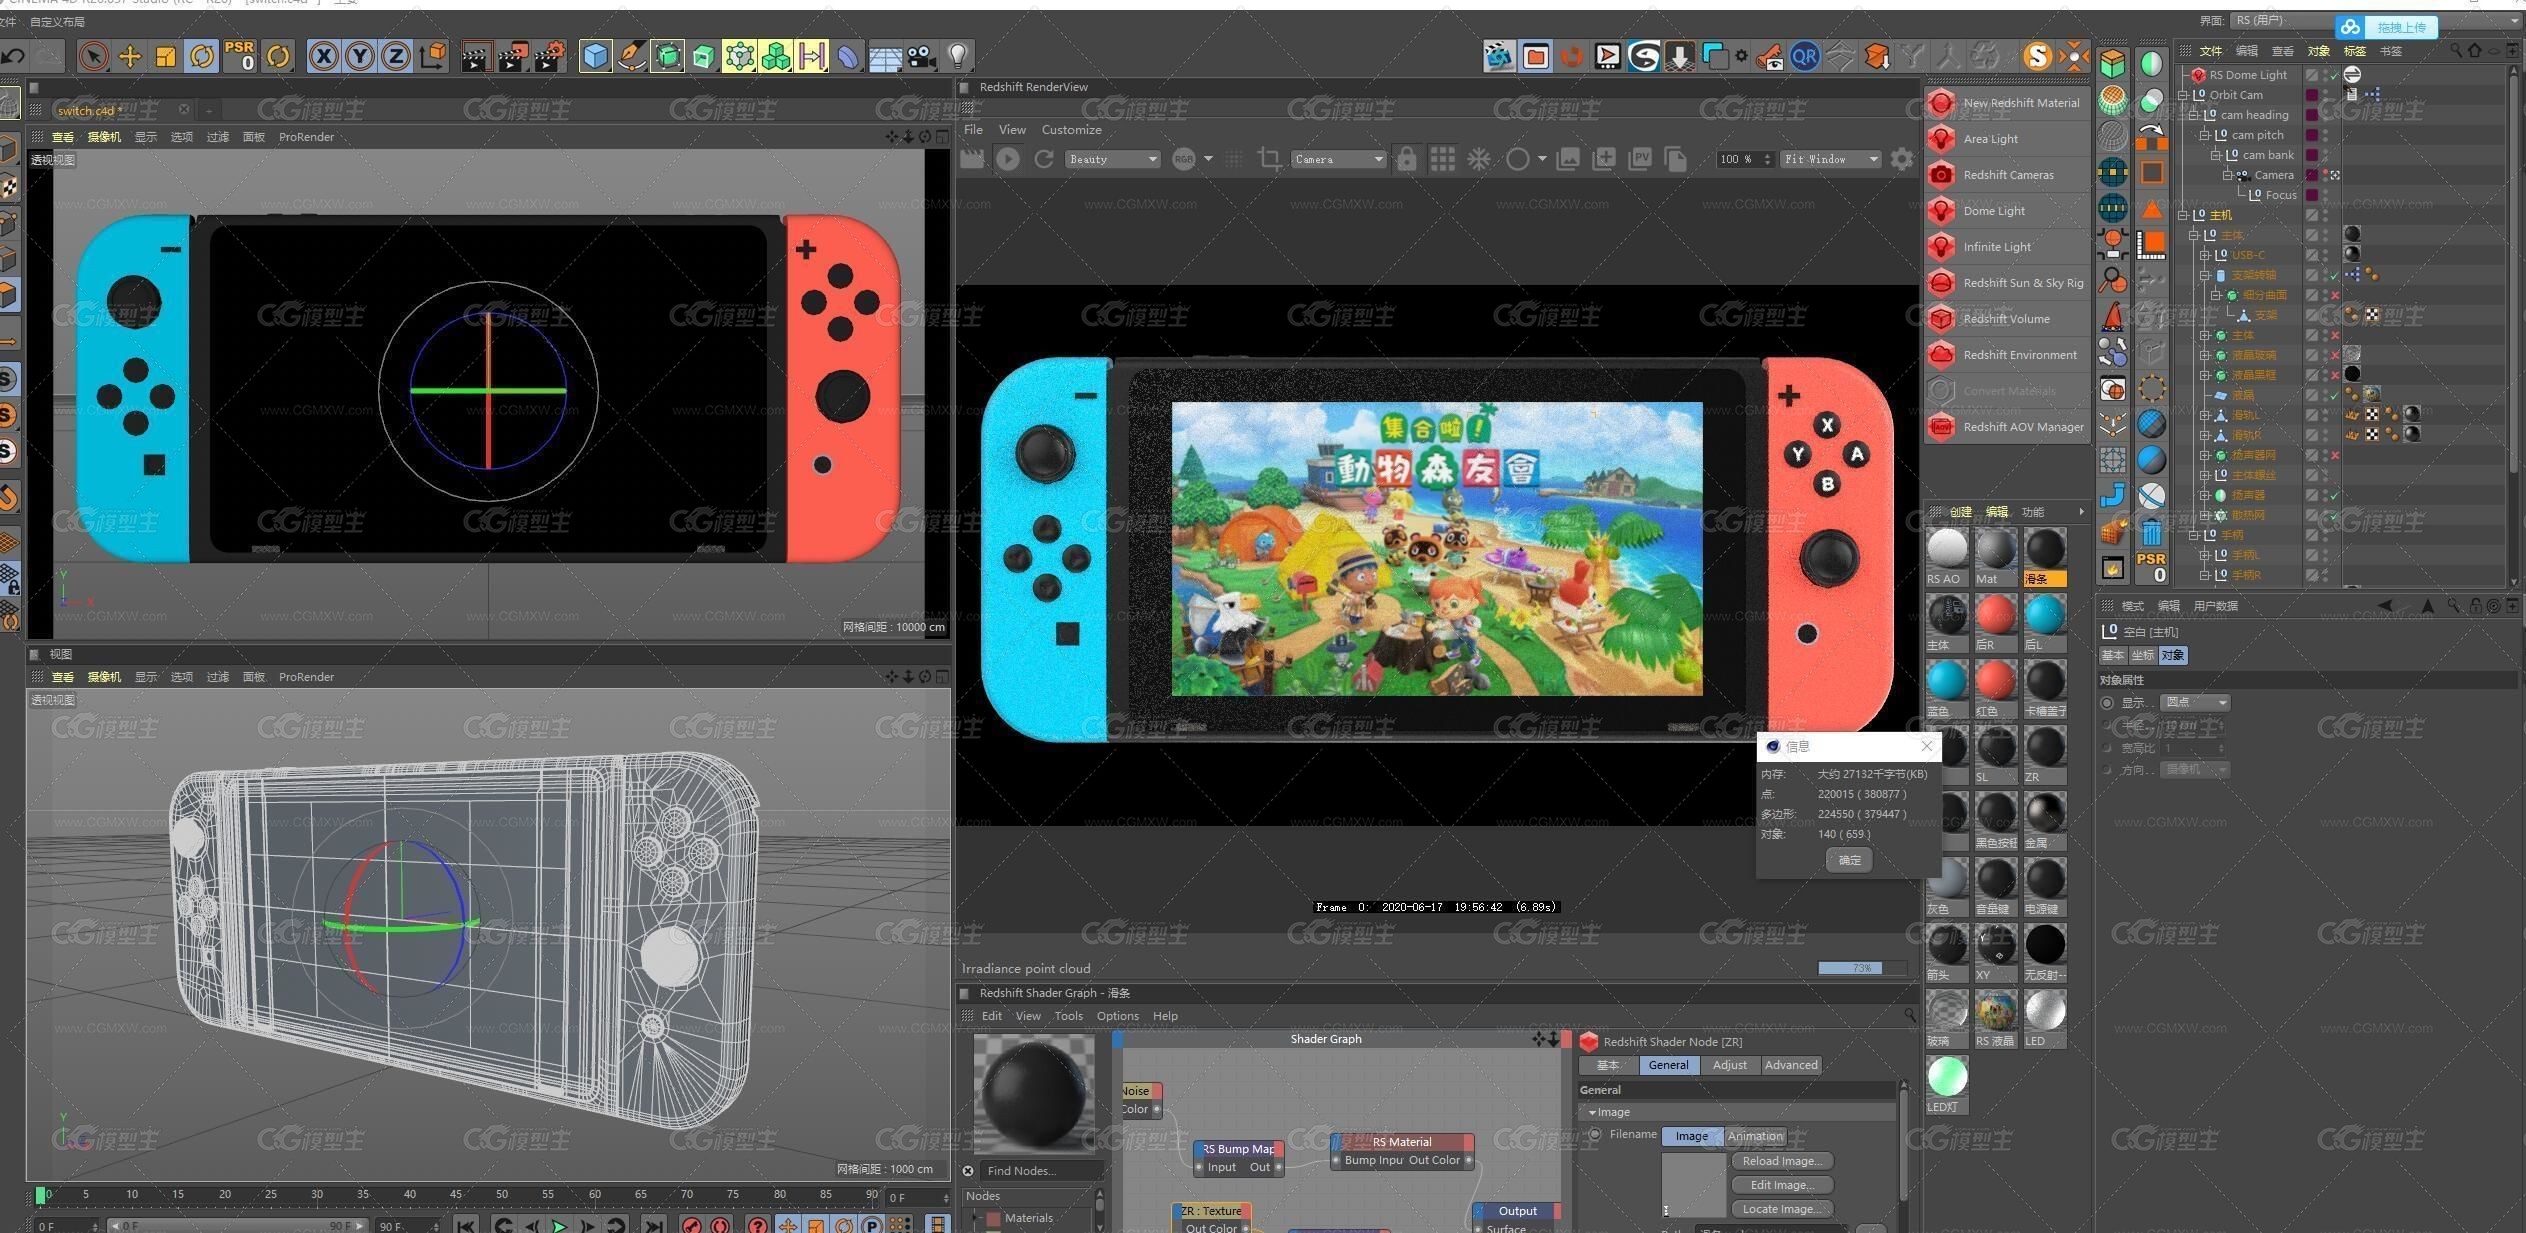The image size is (2526, 1233).
Task: Add a Redshift Environment
Action: (x=2007, y=355)
